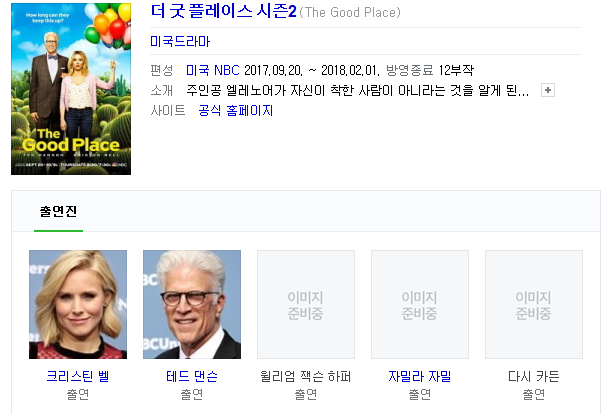Open the 미국 NBC broadcaster link
602x414 pixels.
[x=212, y=70]
